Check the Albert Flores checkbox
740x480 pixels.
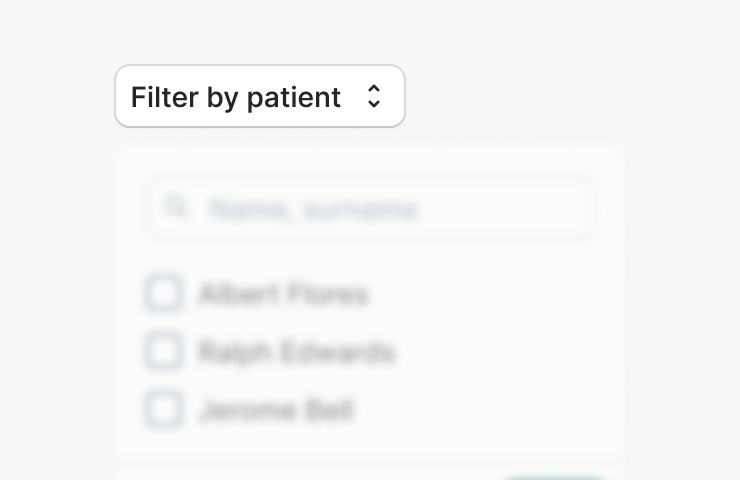[164, 294]
